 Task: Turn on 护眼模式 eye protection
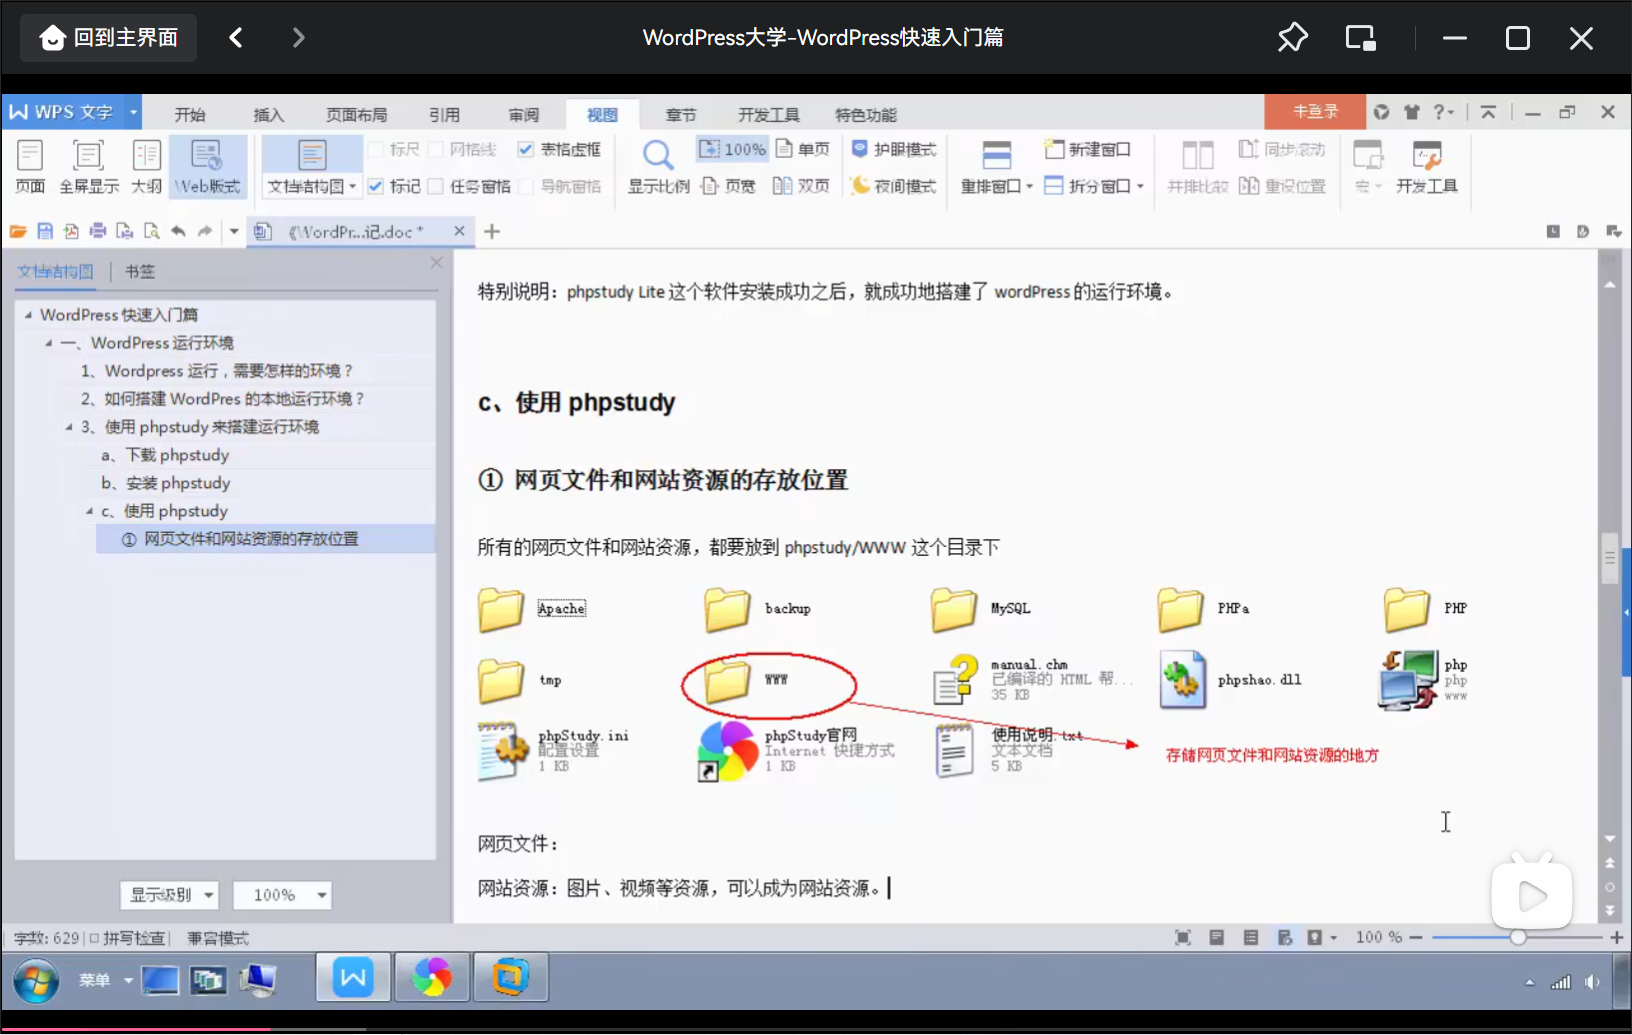click(893, 149)
